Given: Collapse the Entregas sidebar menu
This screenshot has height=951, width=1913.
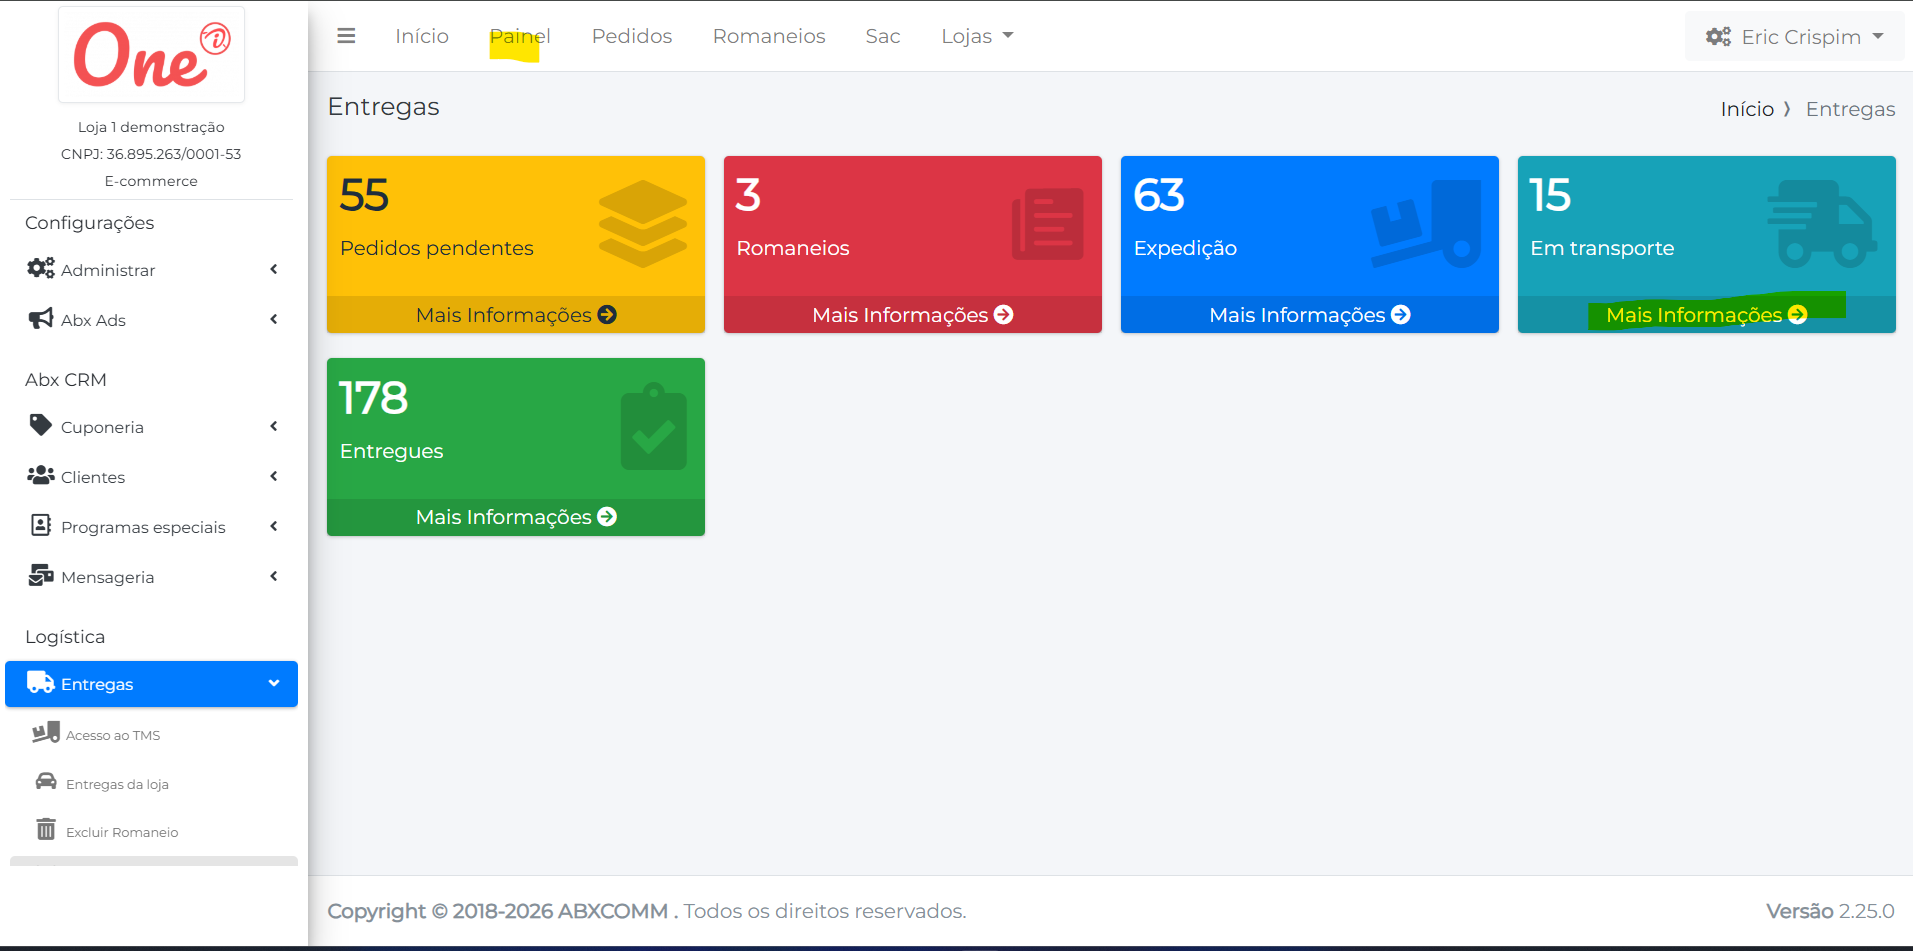Looking at the screenshot, I should [151, 684].
